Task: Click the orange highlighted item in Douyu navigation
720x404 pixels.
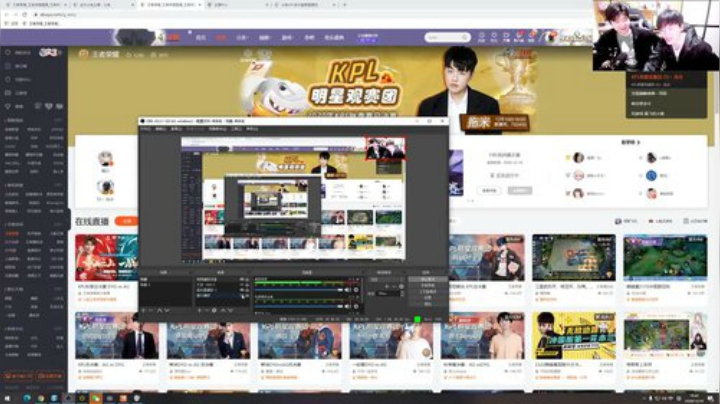Action: tap(221, 38)
